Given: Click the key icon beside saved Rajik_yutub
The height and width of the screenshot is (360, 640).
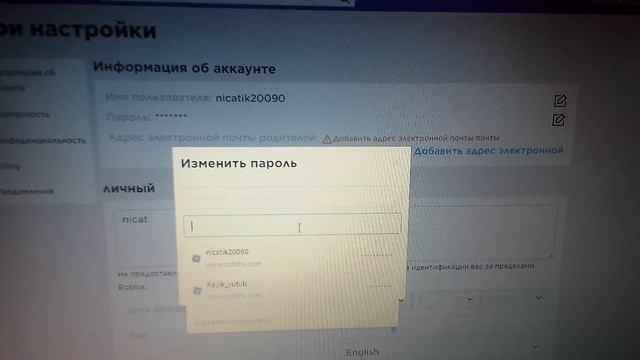Looking at the screenshot, I should 197,290.
